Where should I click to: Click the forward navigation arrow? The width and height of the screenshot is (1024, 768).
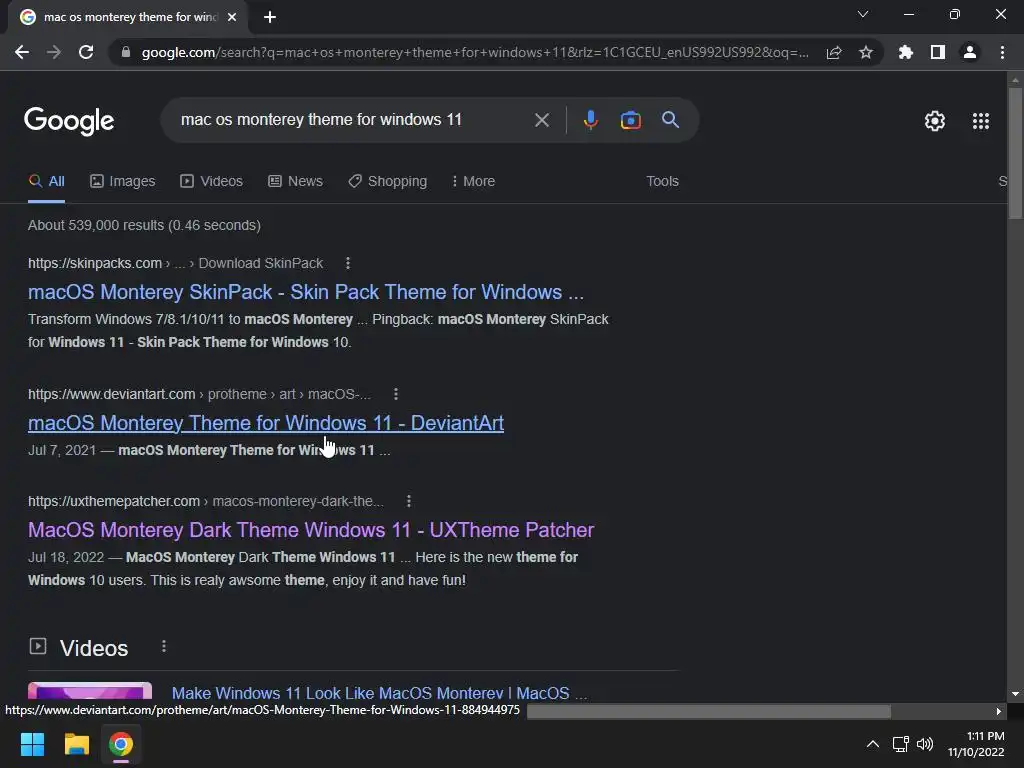click(x=54, y=52)
